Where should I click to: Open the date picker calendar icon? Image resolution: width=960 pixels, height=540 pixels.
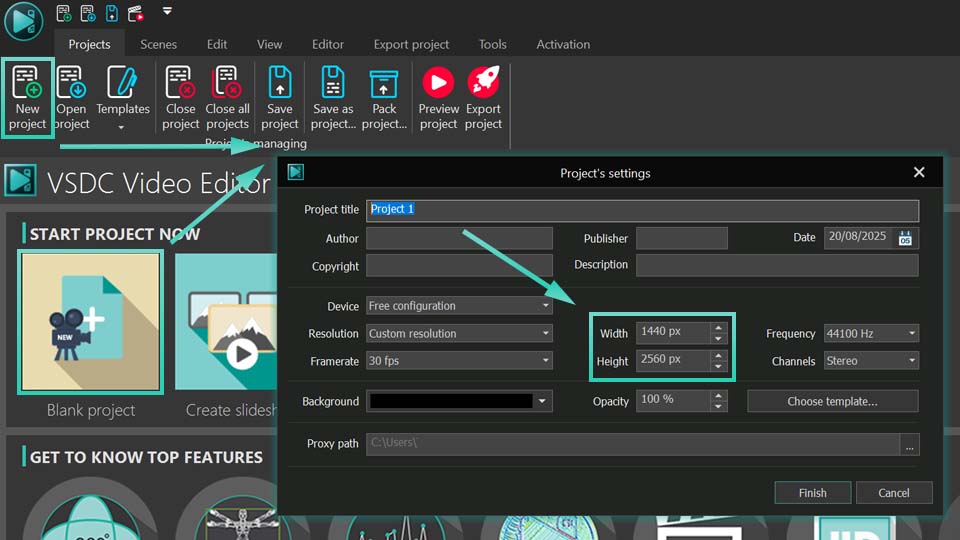click(x=905, y=238)
